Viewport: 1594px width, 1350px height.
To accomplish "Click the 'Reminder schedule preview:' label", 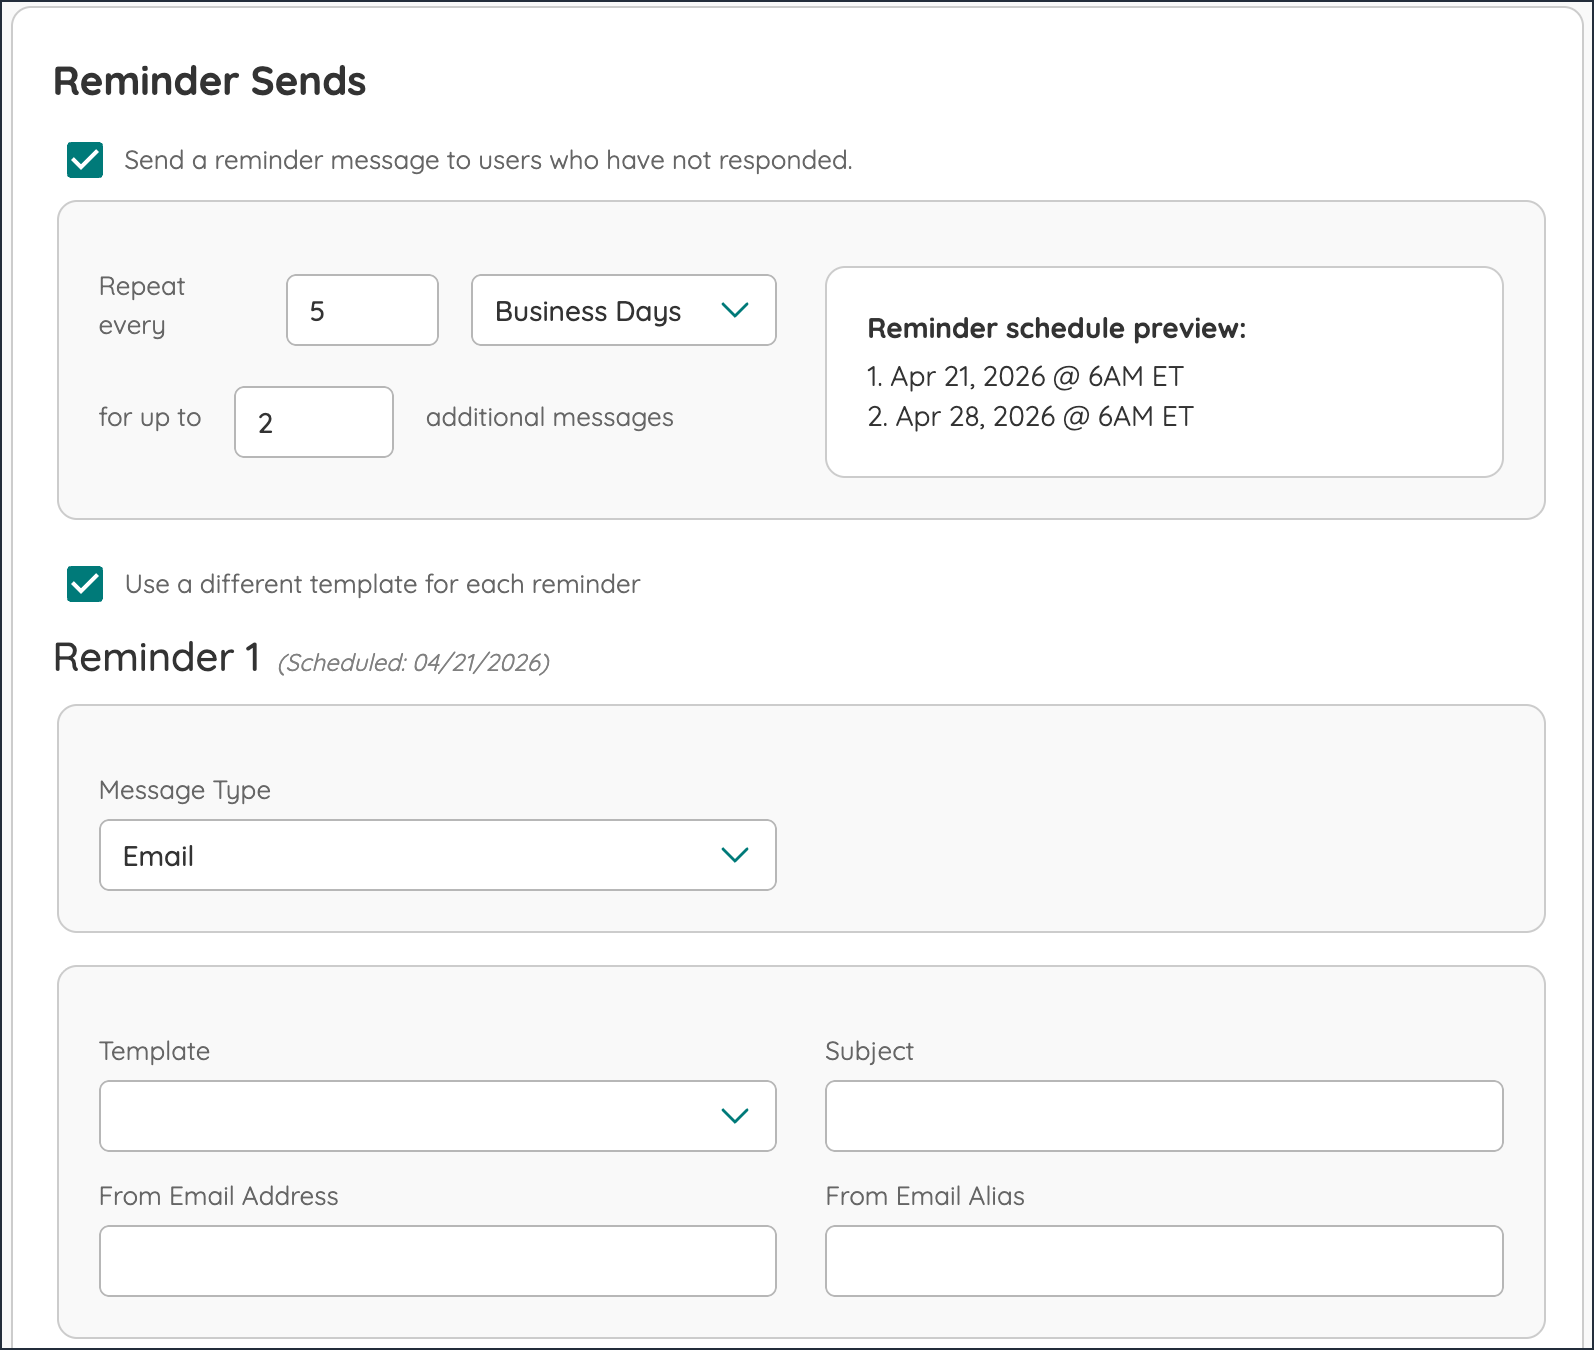I will coord(1057,328).
